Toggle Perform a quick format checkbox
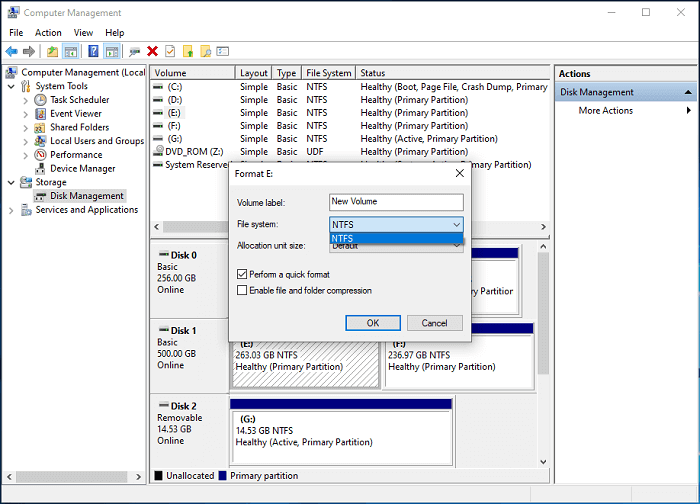Screen dimensions: 700x504 pos(242,274)
